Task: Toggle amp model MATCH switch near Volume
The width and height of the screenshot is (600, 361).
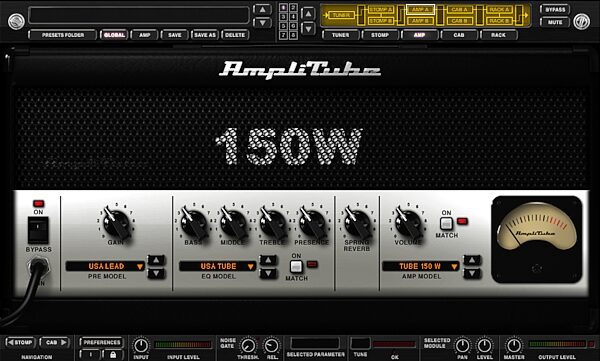Action: (x=446, y=224)
